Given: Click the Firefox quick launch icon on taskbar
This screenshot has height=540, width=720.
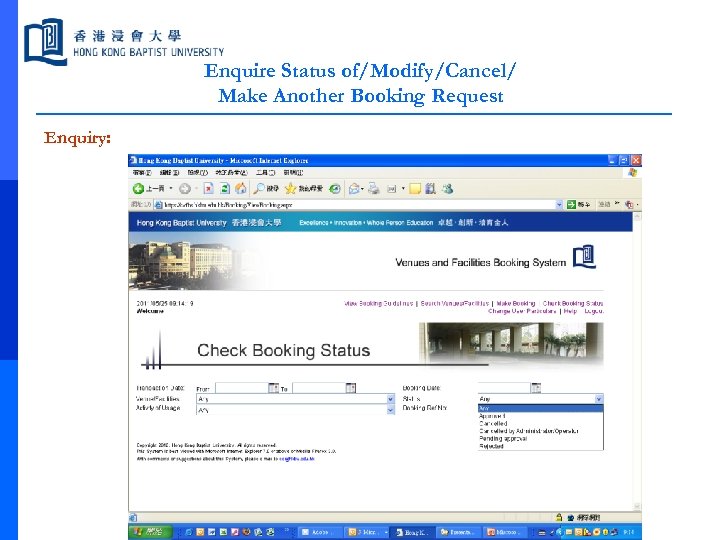Looking at the screenshot, I should (x=247, y=532).
